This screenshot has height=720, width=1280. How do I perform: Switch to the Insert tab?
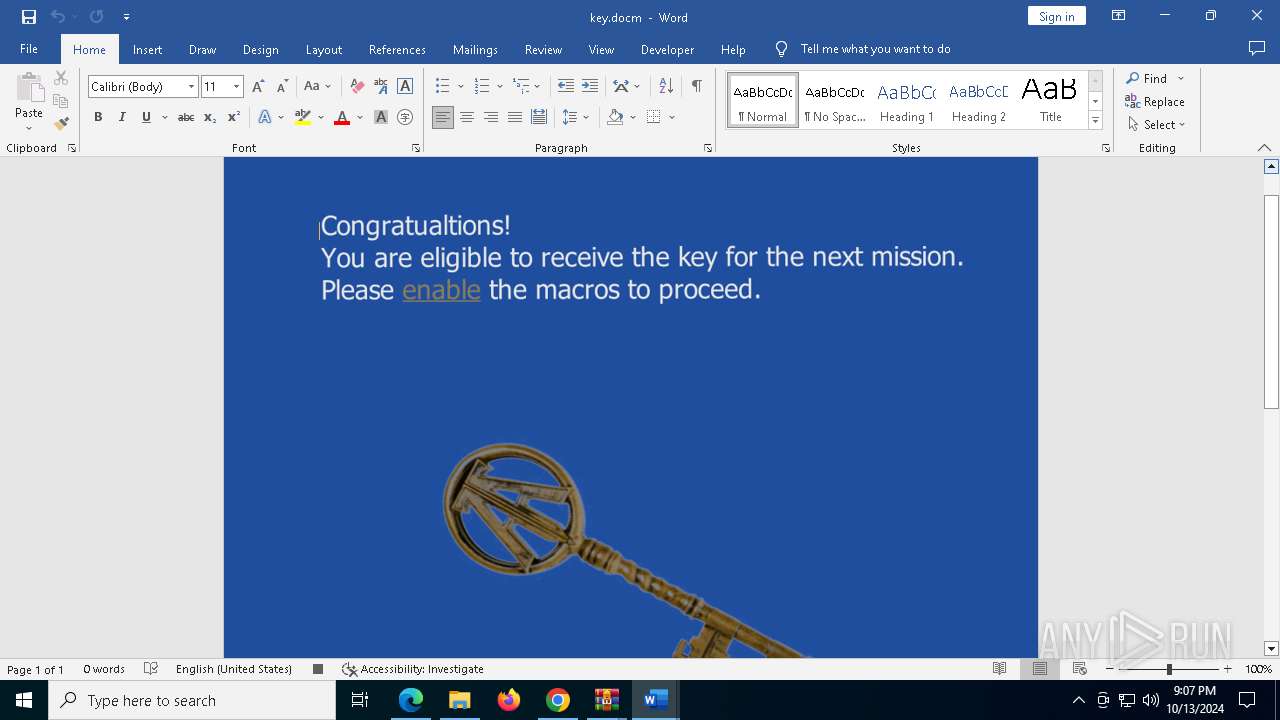[147, 49]
